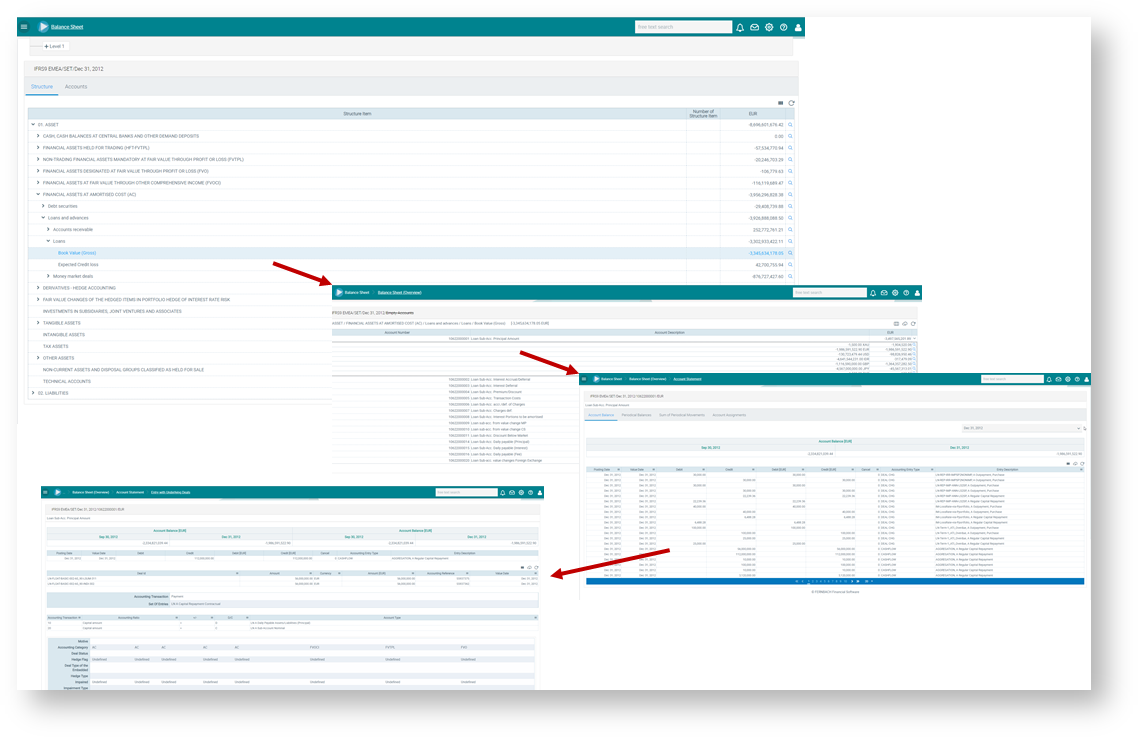1139x738 pixels.
Task: Click magnifier icon on Book Value (Gross) row
Action: click(790, 253)
